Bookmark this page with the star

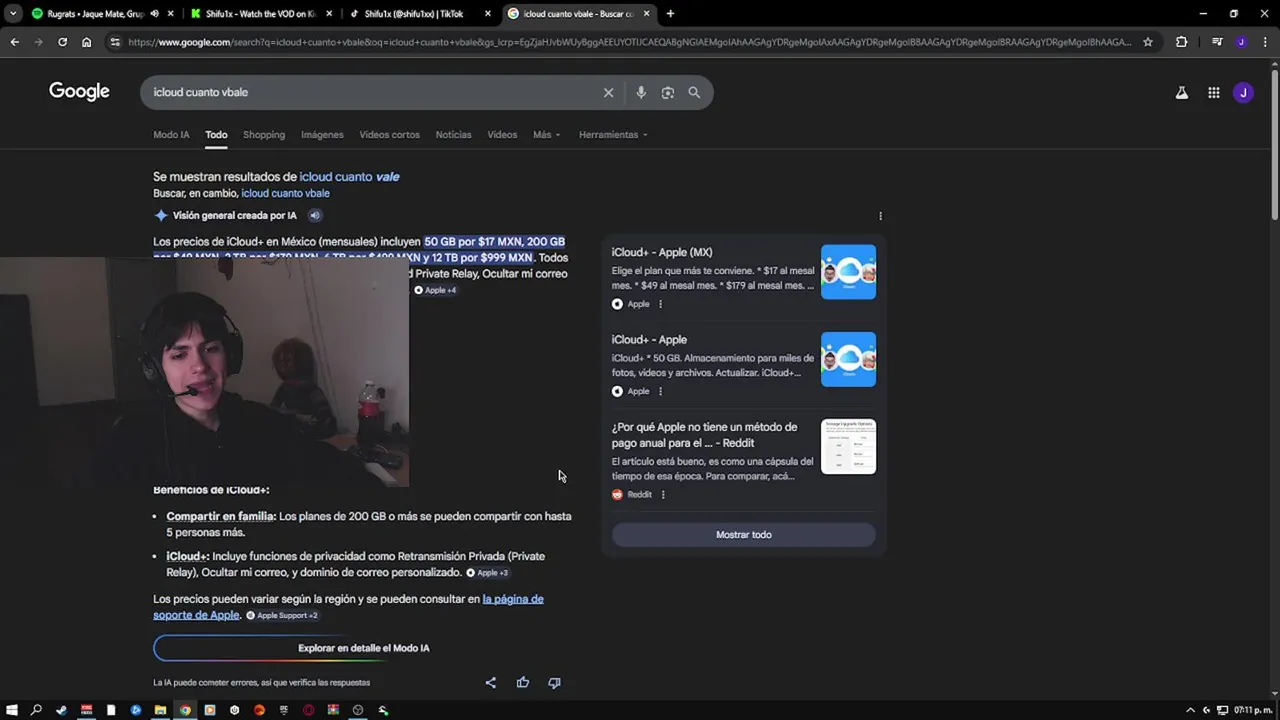click(1148, 42)
